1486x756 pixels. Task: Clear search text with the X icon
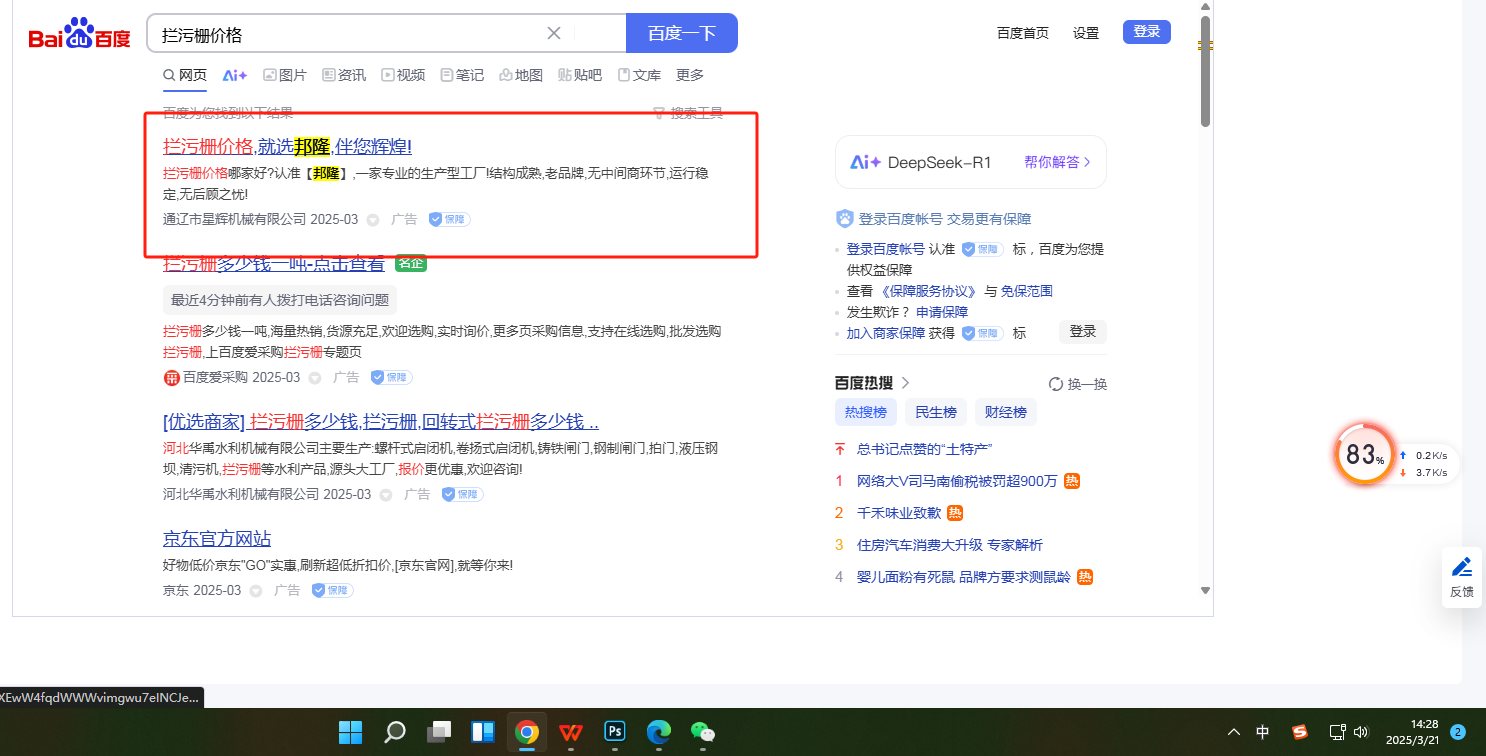pyautogui.click(x=554, y=33)
